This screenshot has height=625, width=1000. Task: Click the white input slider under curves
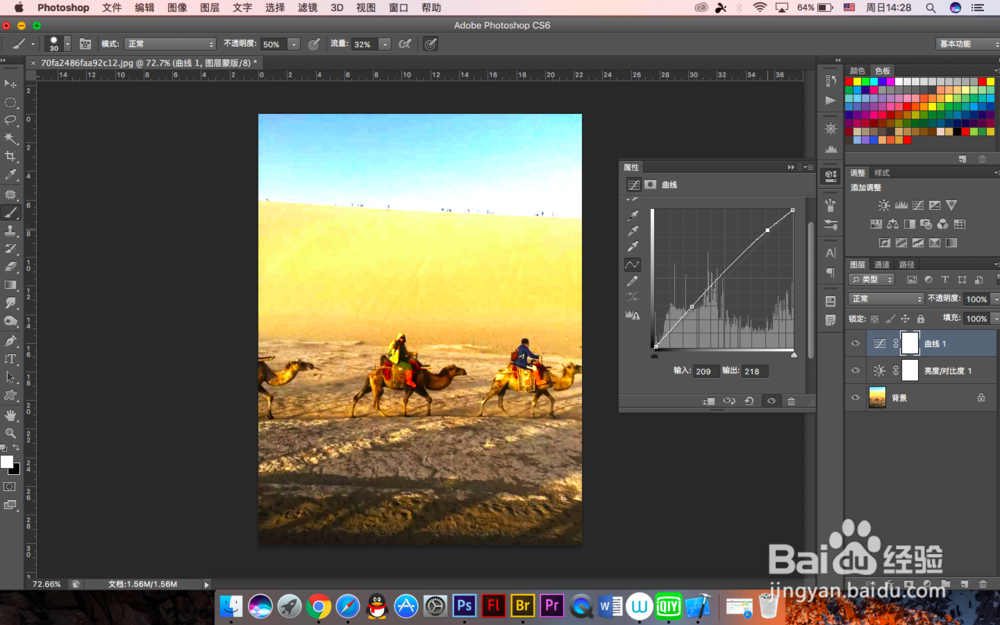click(x=794, y=355)
